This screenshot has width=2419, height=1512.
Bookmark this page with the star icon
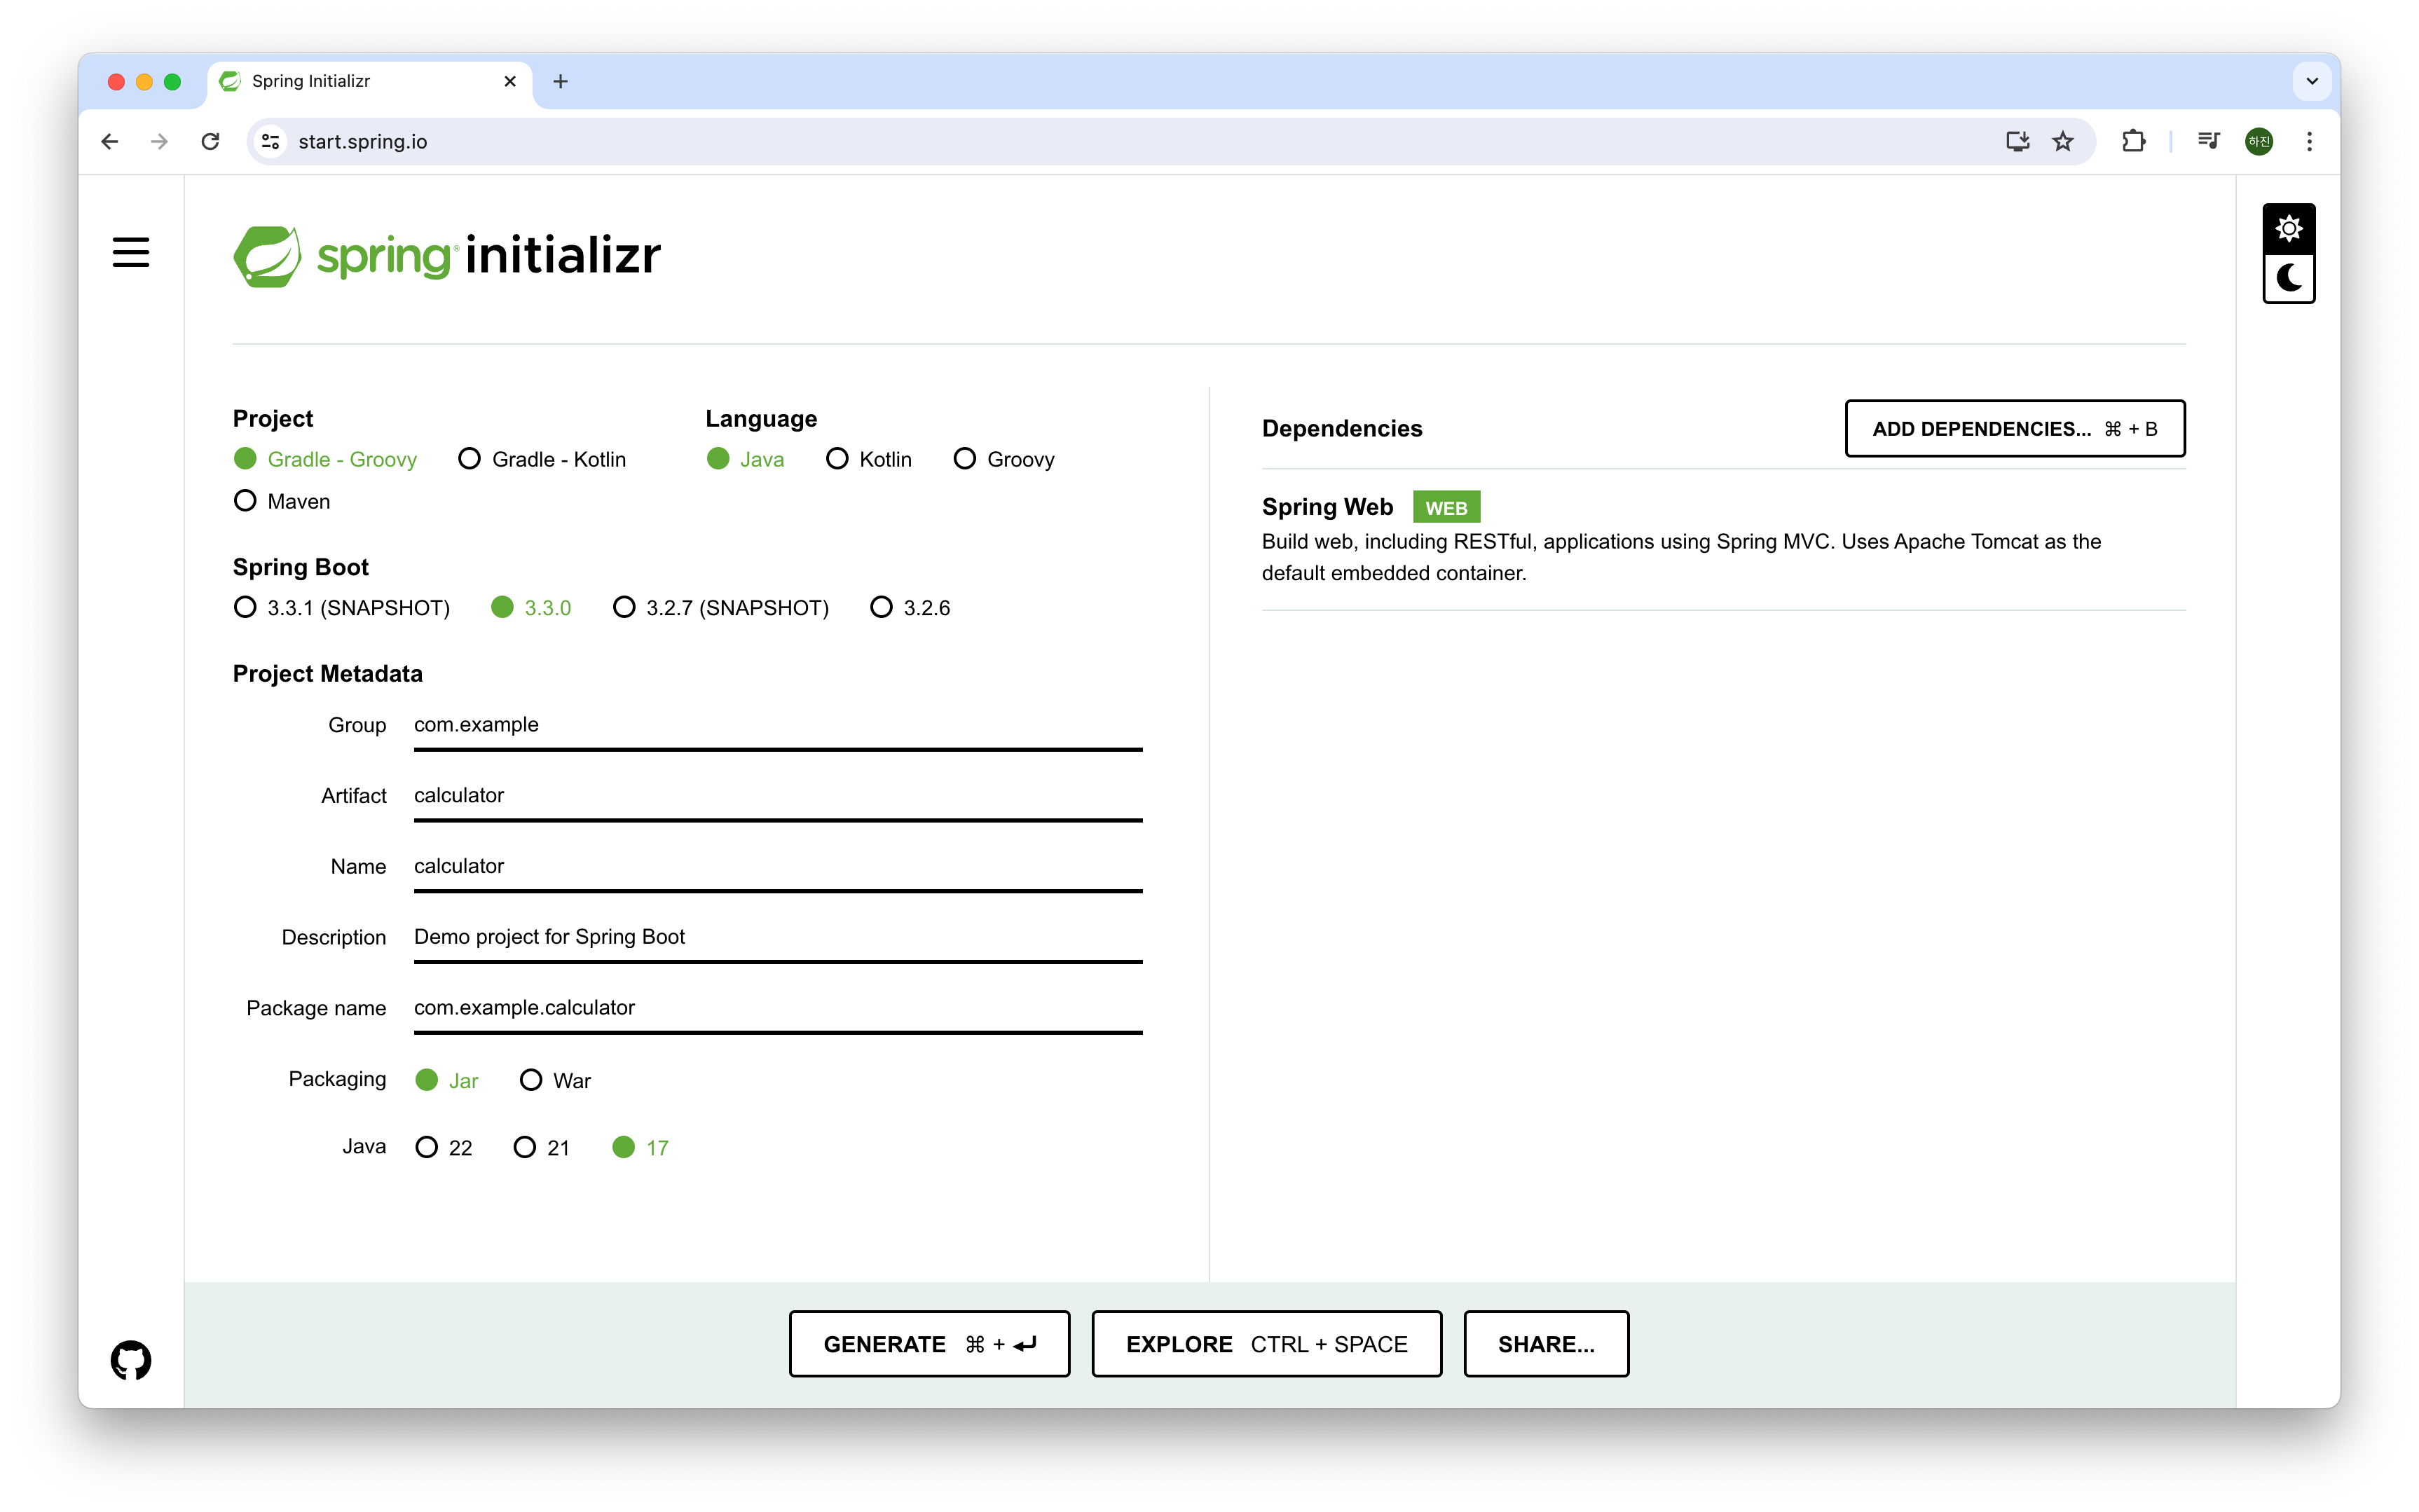2063,141
